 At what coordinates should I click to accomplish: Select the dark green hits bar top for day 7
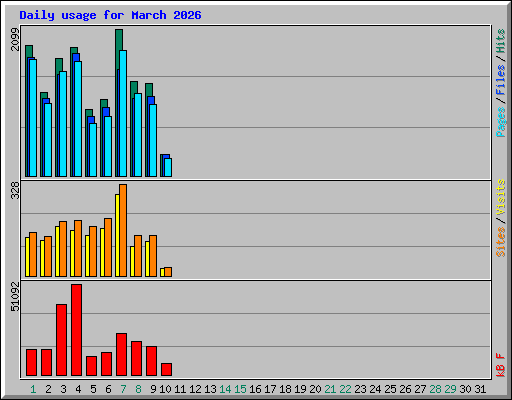pos(119,39)
